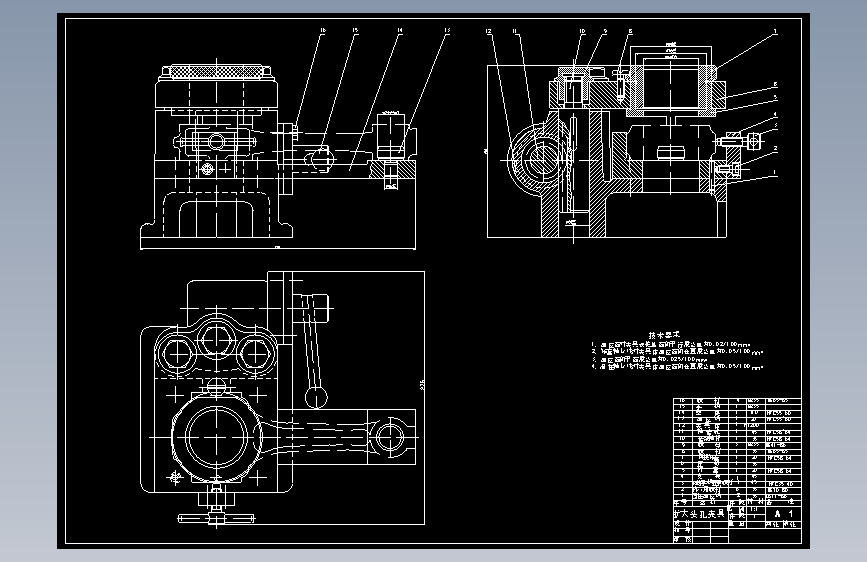Select the 235 dimension in plan view
867x562 pixels.
pyautogui.click(x=422, y=384)
